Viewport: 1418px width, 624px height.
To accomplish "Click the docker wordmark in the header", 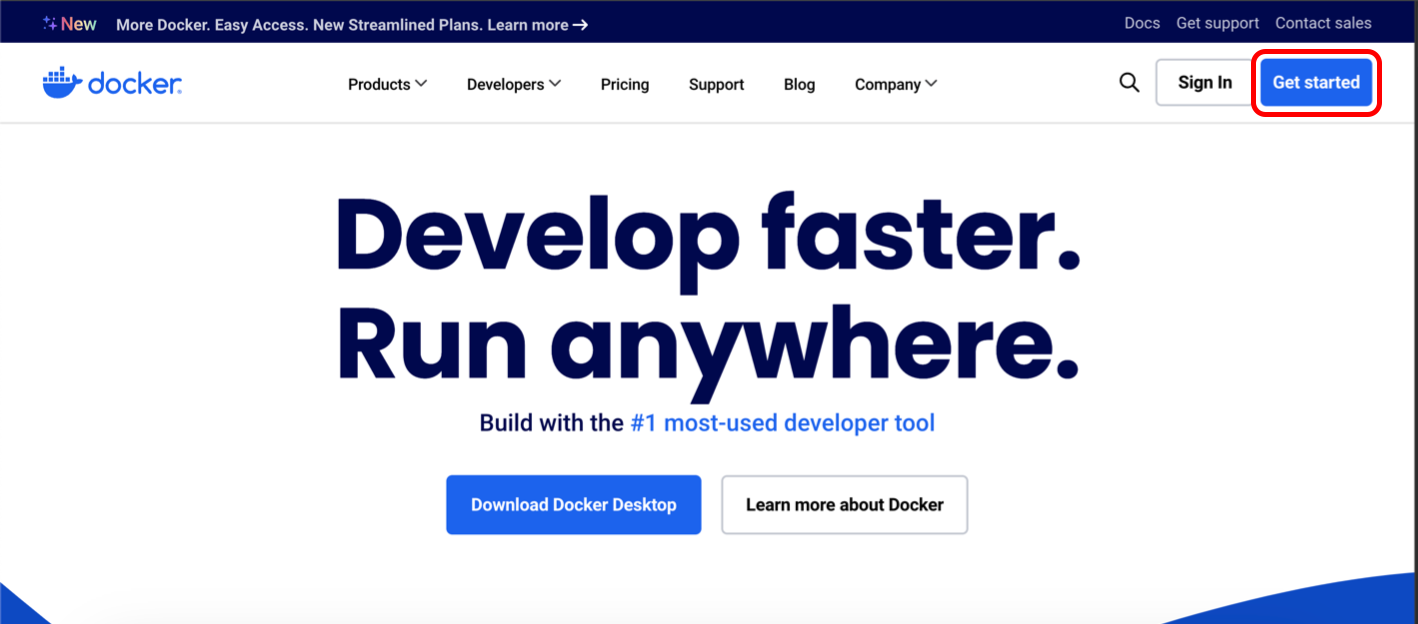I will coord(135,83).
